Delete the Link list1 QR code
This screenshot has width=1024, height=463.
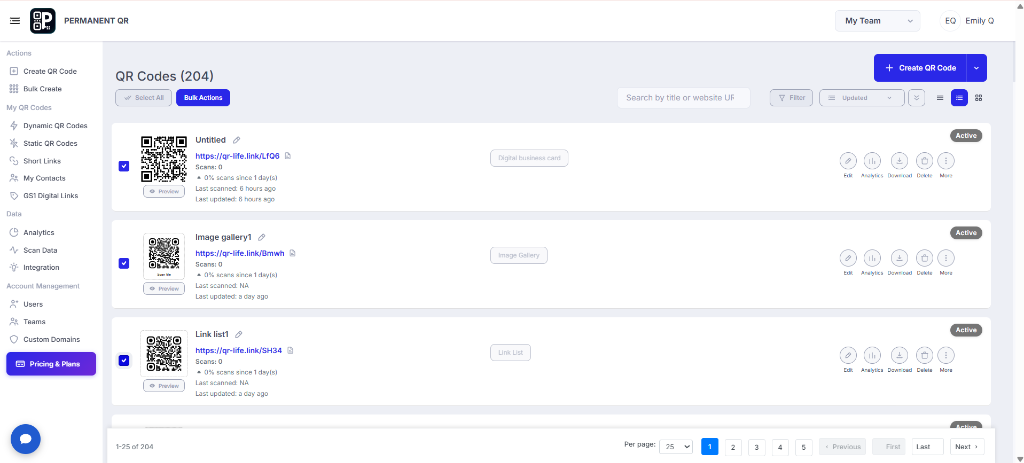point(924,355)
